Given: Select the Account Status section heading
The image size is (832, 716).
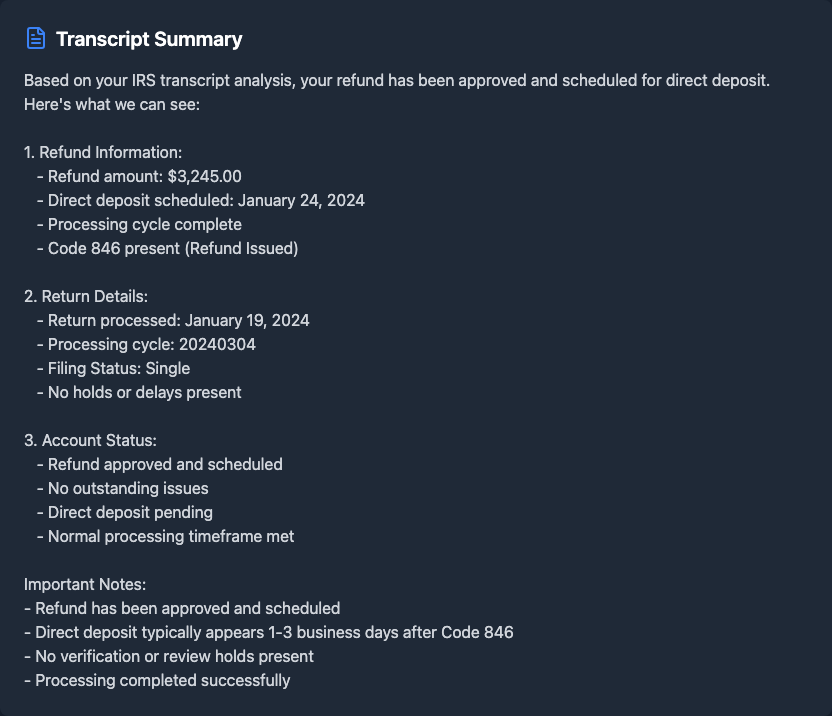Looking at the screenshot, I should pyautogui.click(x=90, y=440).
